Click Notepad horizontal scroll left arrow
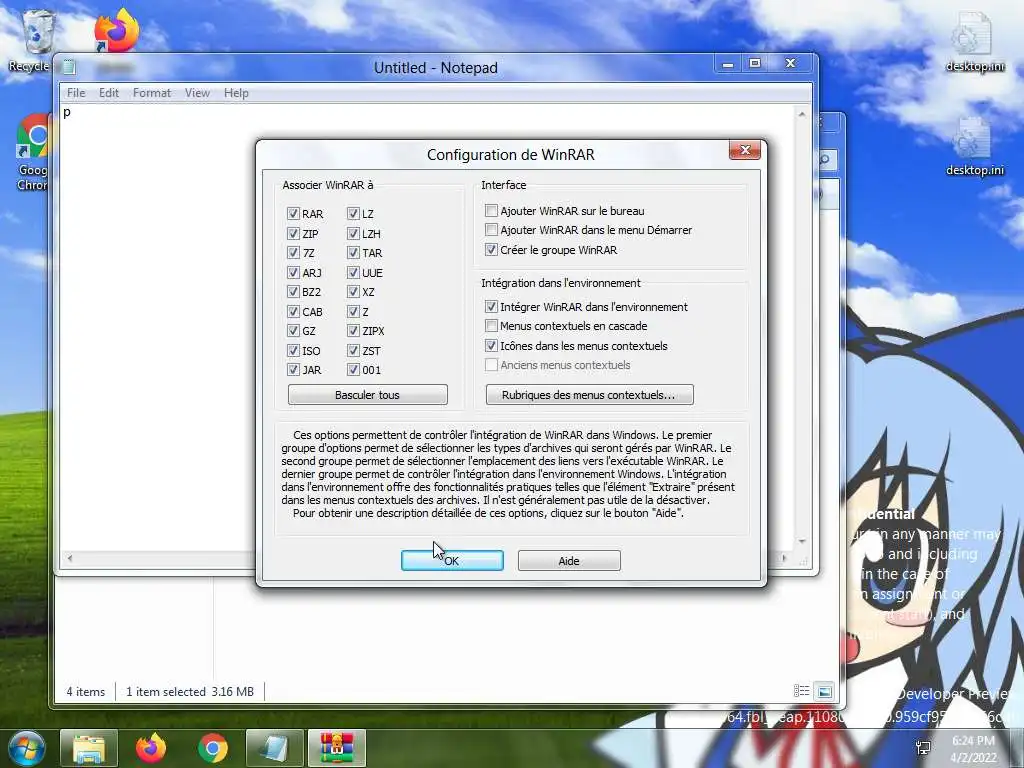Viewport: 1024px width, 768px height. tap(69, 558)
